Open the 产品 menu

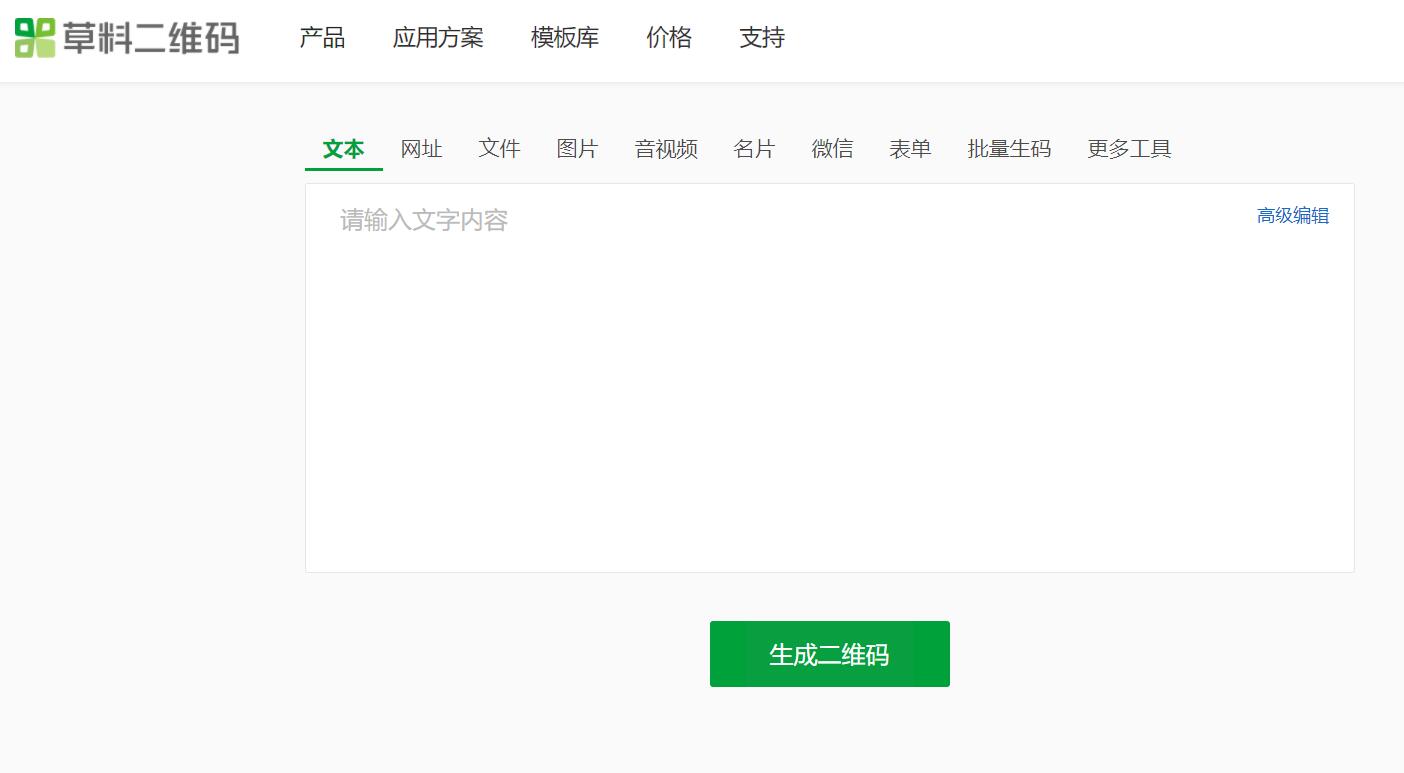[322, 38]
